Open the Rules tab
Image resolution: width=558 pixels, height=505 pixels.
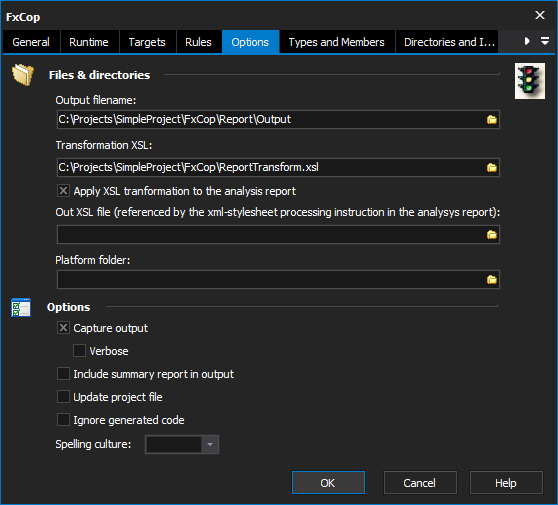[x=198, y=42]
